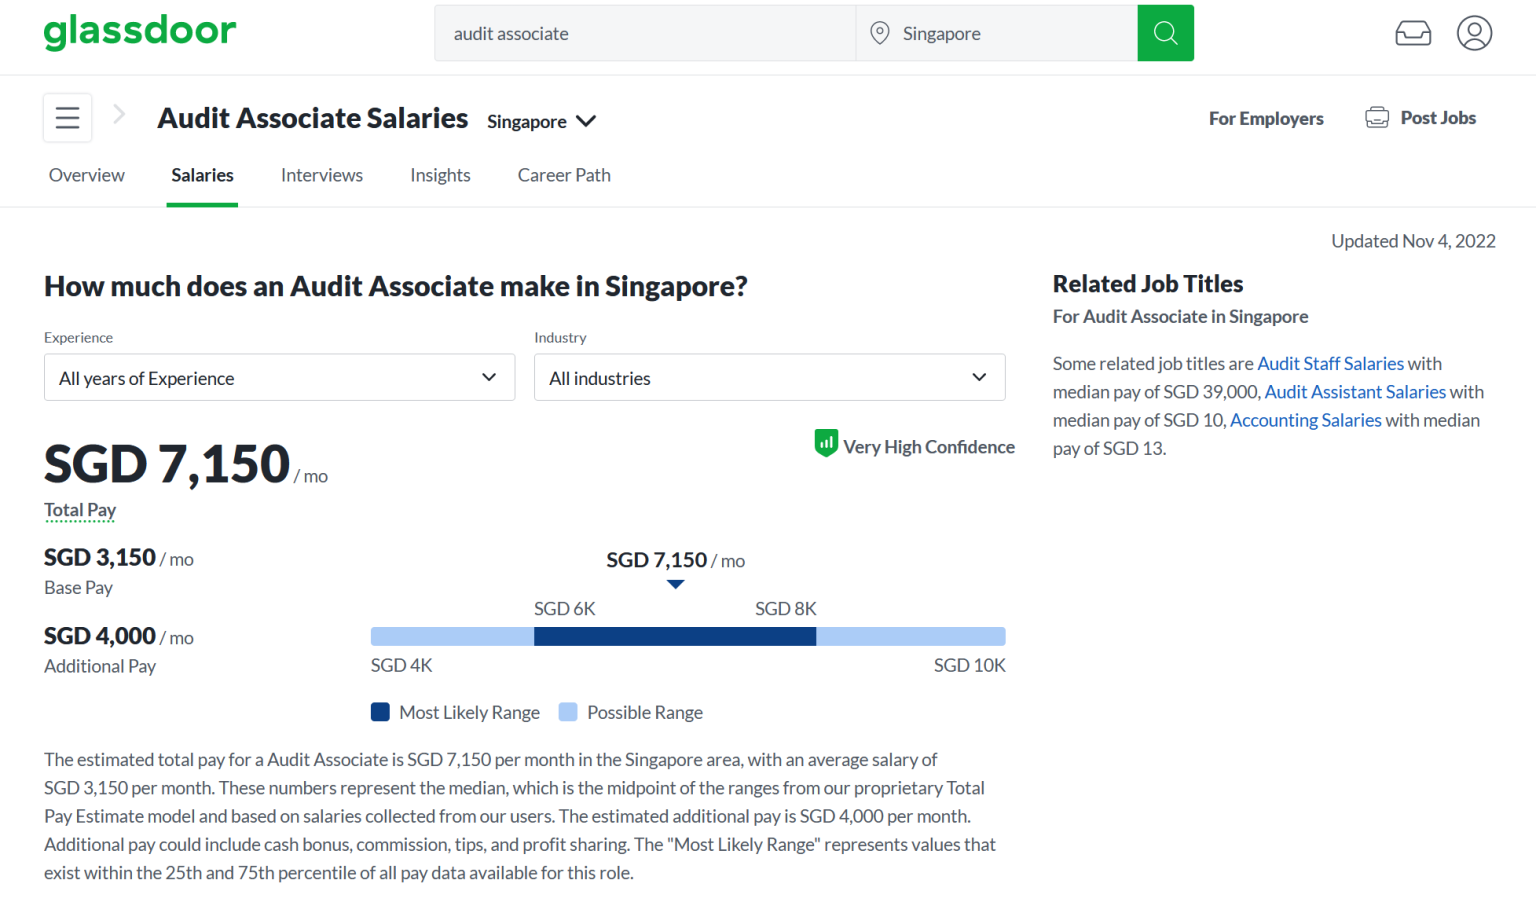Click the Glassdoor logo

140,32
